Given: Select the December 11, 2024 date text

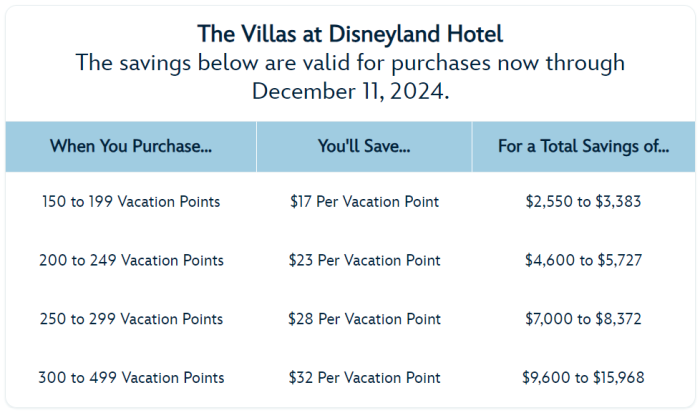Looking at the screenshot, I should (350, 91).
